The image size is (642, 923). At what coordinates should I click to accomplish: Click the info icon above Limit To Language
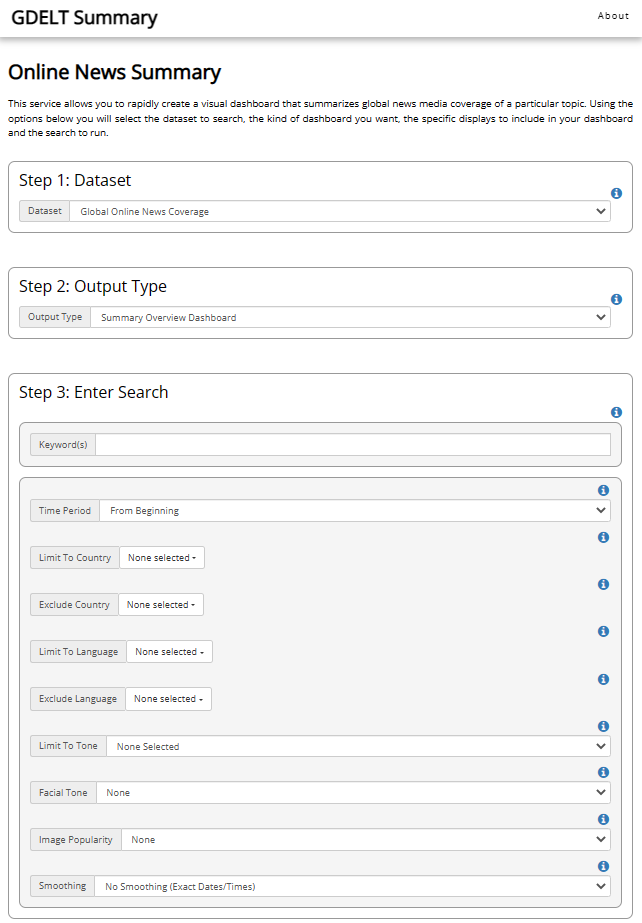(x=603, y=631)
